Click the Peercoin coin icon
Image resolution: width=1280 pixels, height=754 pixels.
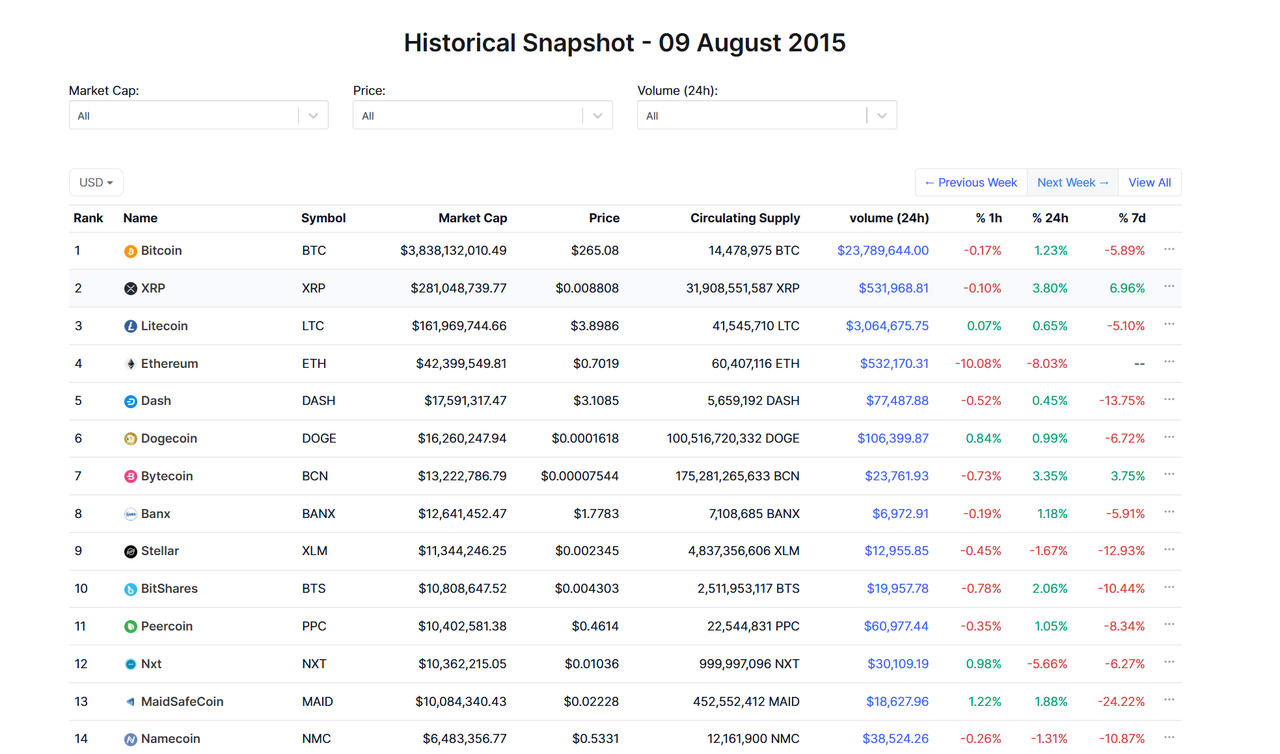[130, 627]
